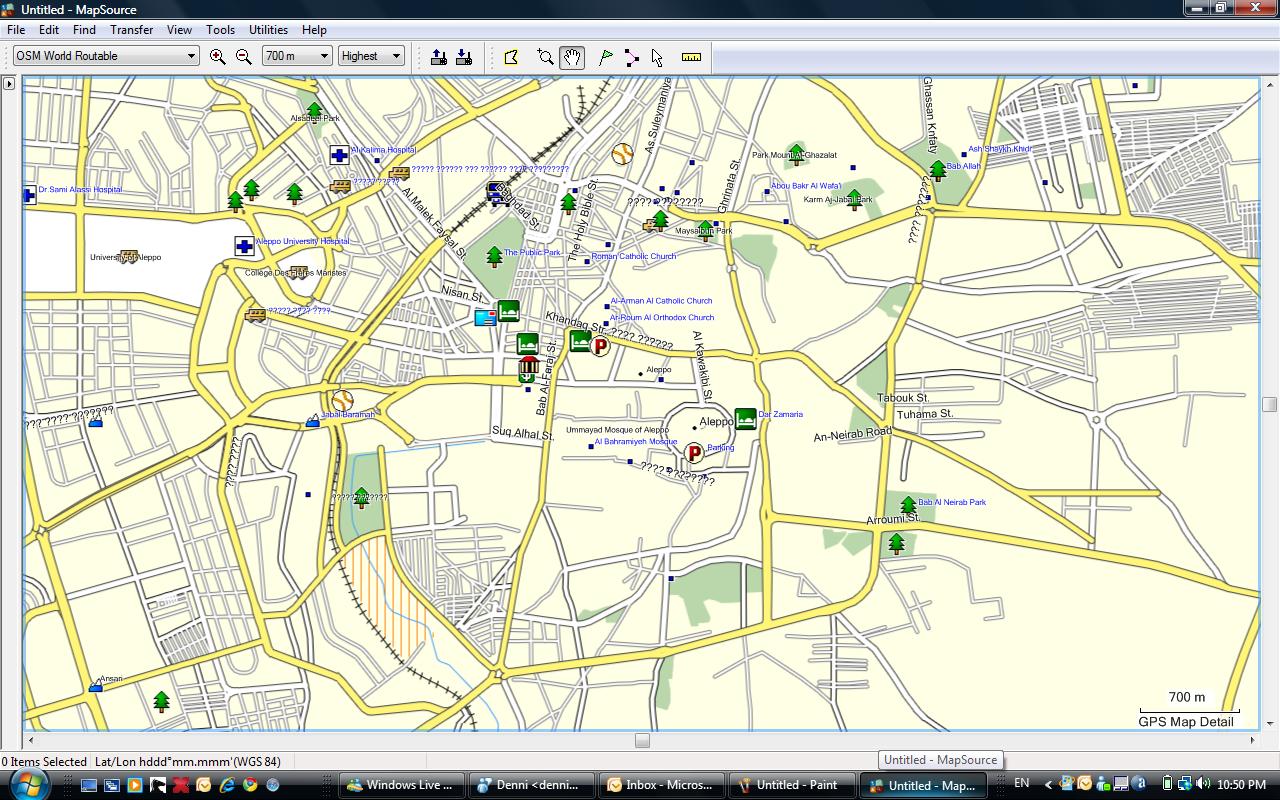Click the map's horizontal scrollbar left arrow
This screenshot has height=800, width=1280.
point(31,741)
